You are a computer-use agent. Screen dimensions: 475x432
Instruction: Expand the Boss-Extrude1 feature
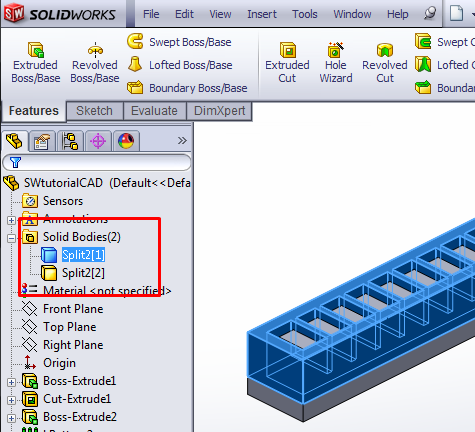point(11,382)
